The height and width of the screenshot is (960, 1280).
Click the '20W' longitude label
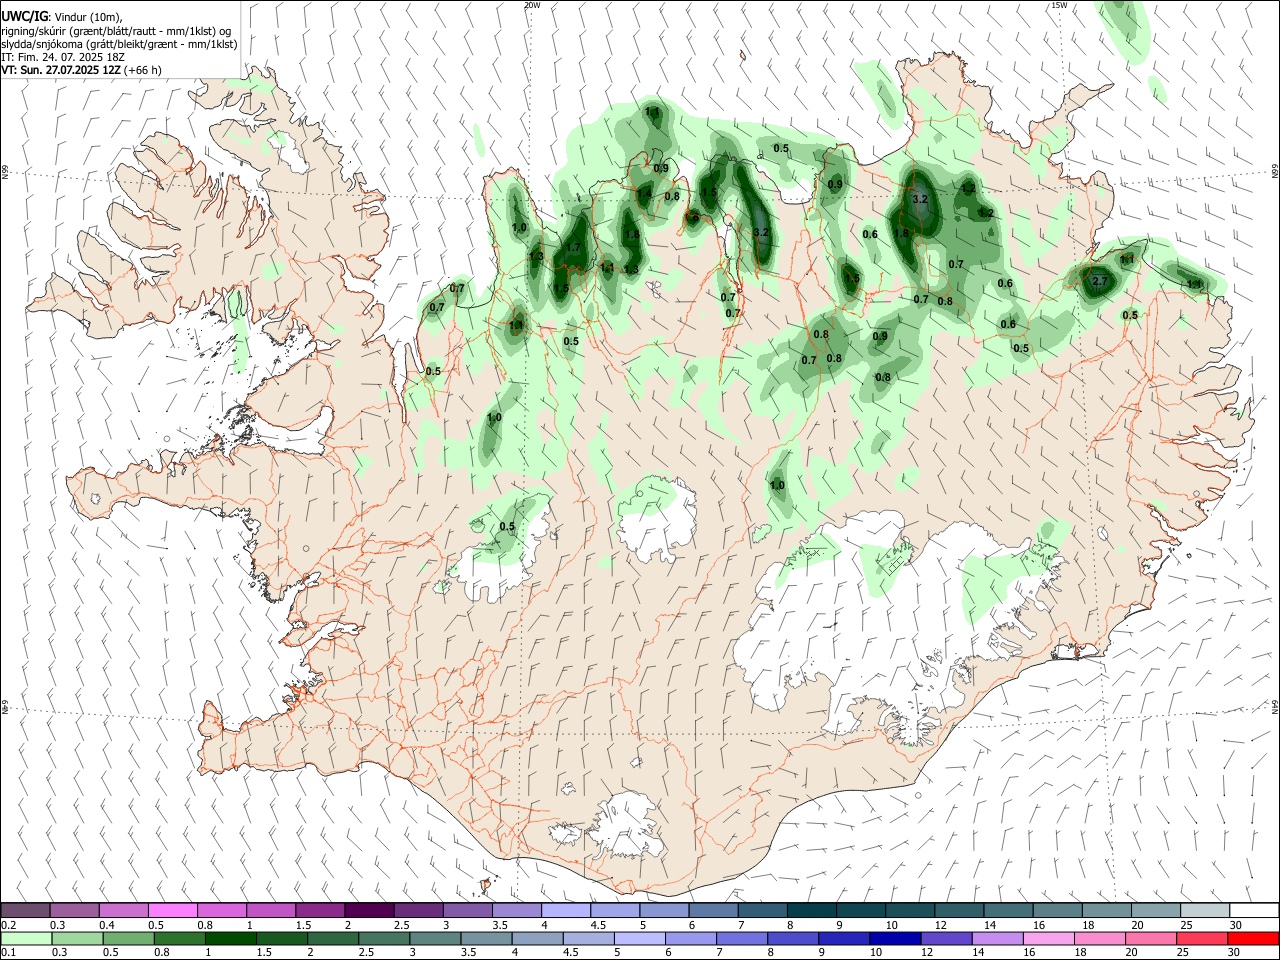pyautogui.click(x=532, y=5)
